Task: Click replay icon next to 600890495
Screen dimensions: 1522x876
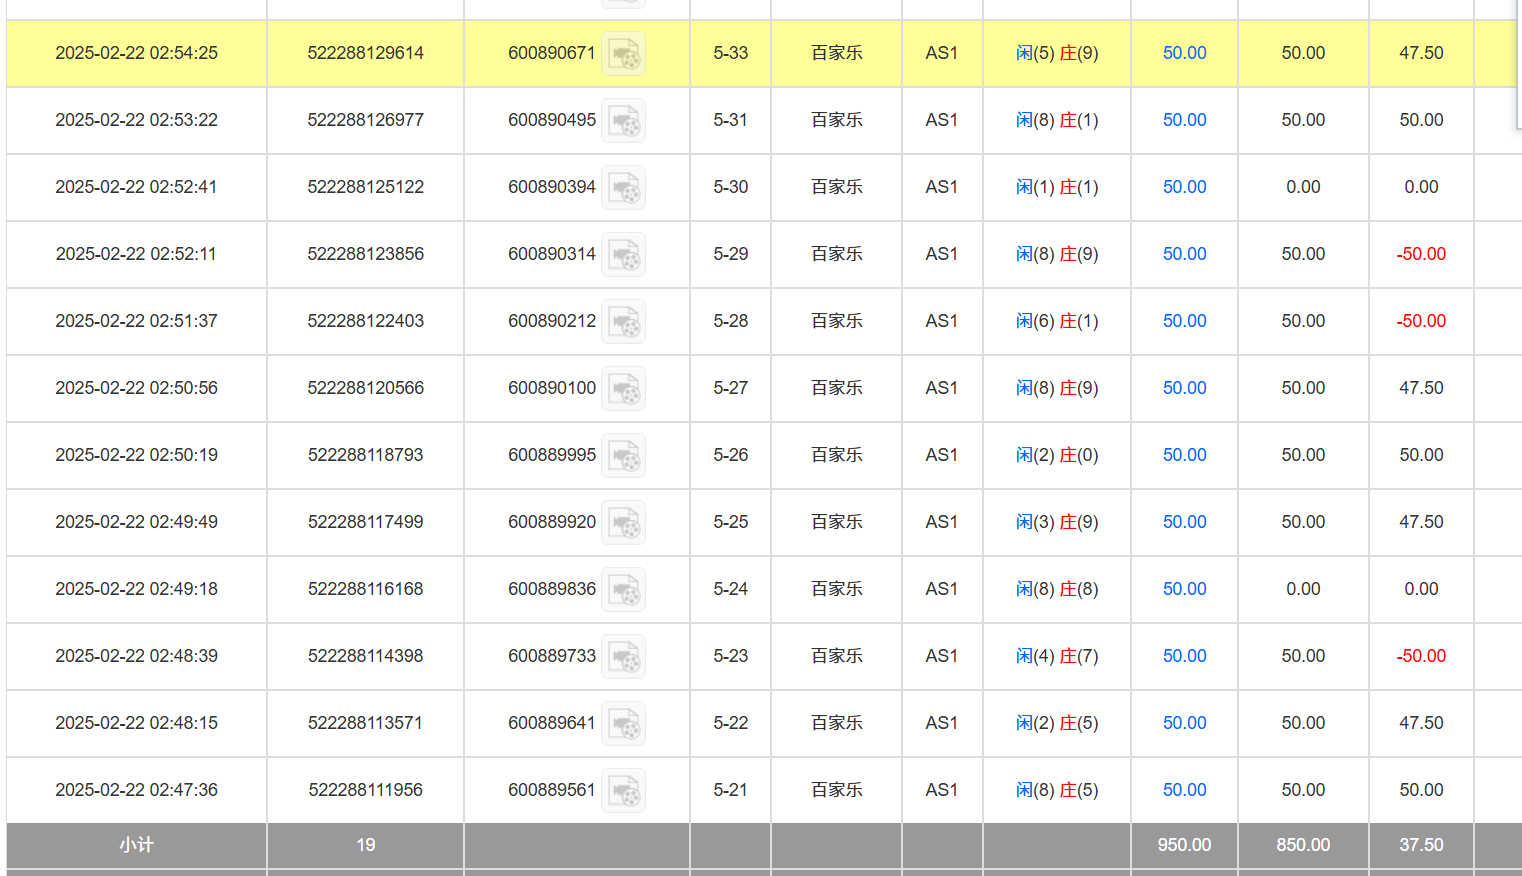Action: click(623, 121)
